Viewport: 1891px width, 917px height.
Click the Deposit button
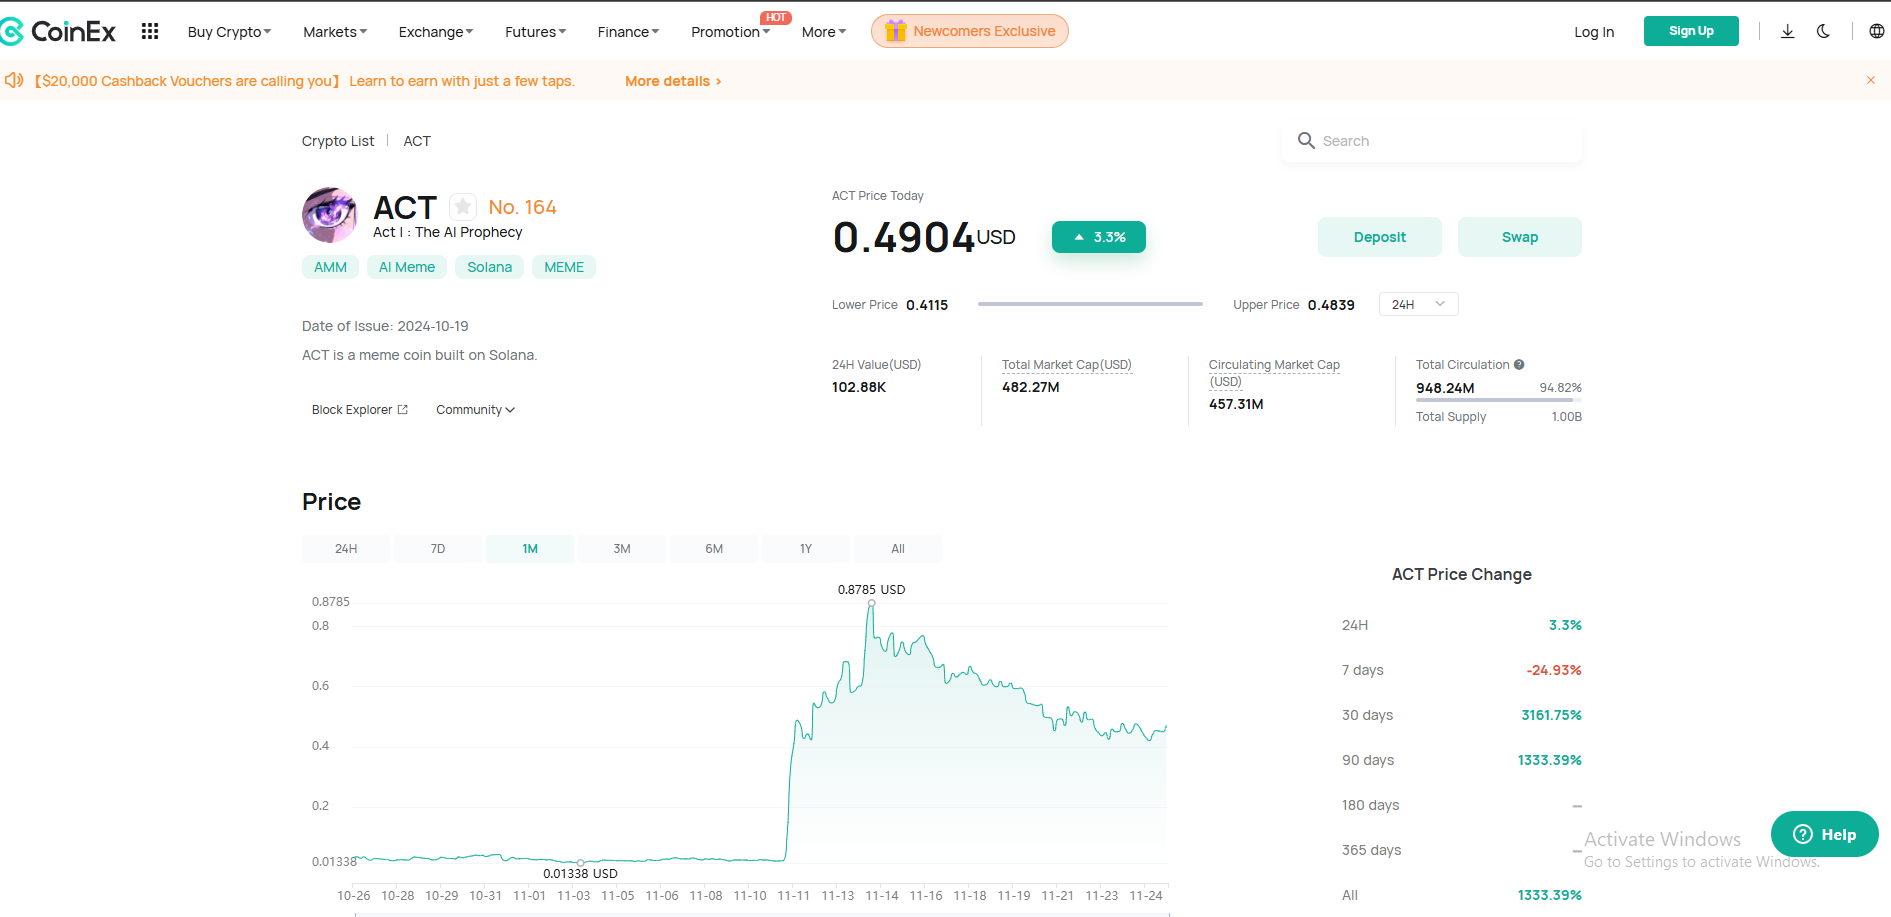pos(1379,237)
